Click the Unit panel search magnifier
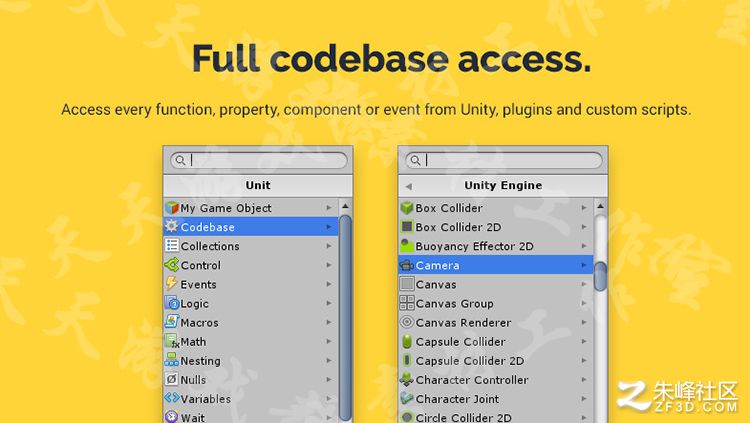The width and height of the screenshot is (750, 423). (180, 160)
